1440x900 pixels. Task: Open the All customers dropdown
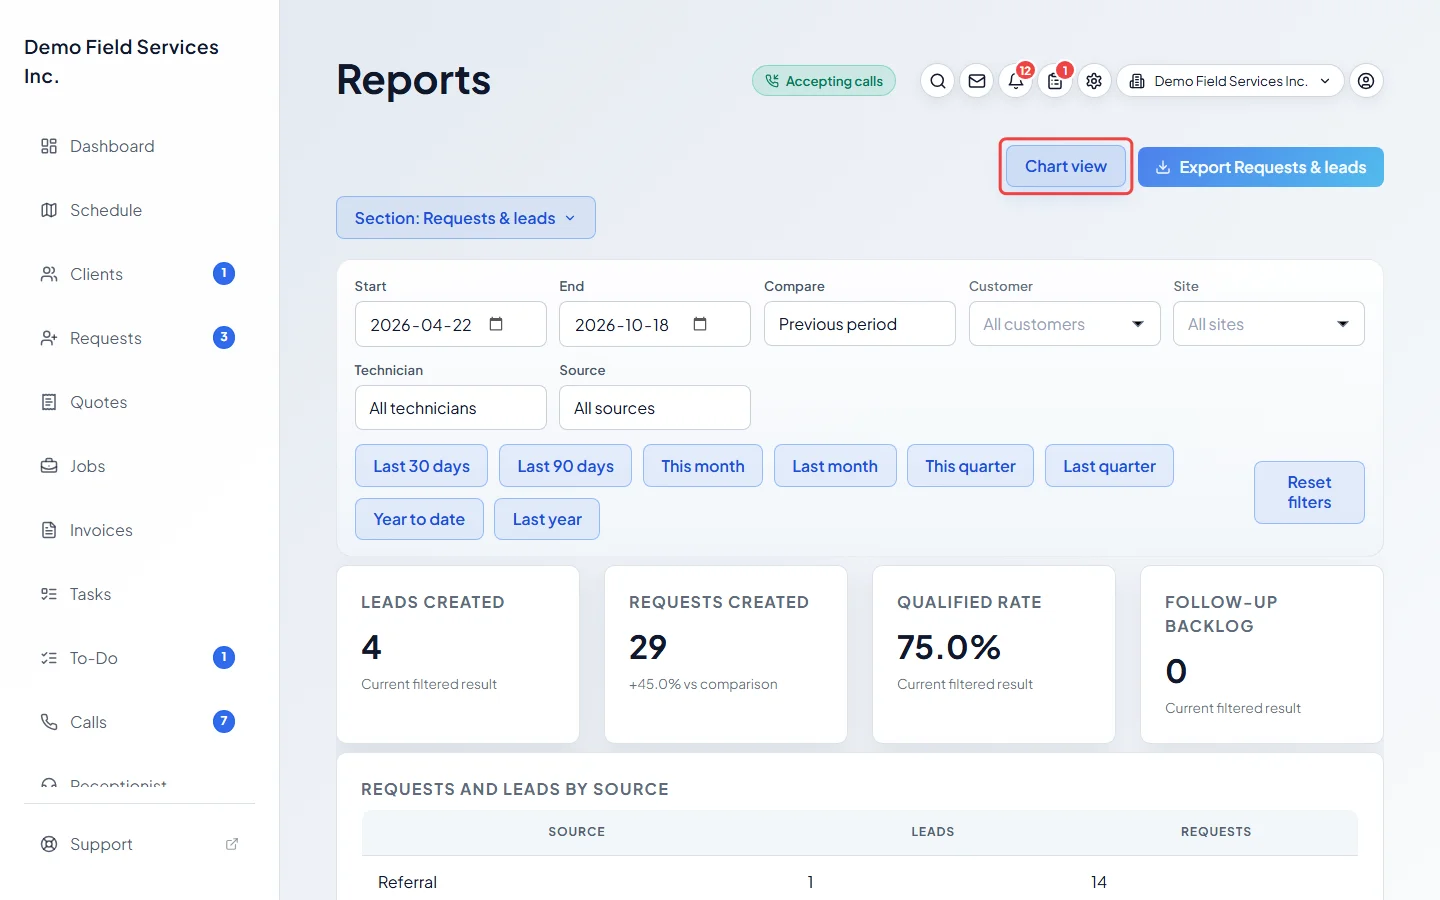[1064, 324]
